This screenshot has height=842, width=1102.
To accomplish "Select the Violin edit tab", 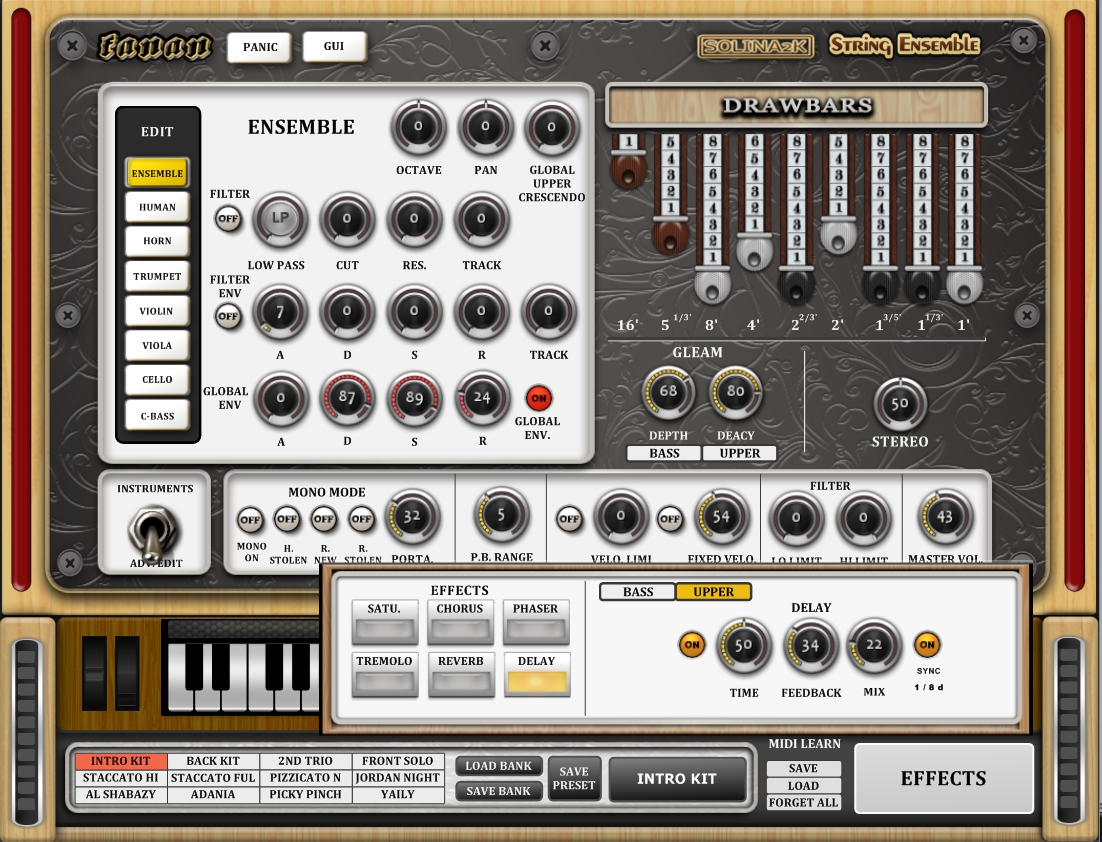I will pyautogui.click(x=156, y=311).
